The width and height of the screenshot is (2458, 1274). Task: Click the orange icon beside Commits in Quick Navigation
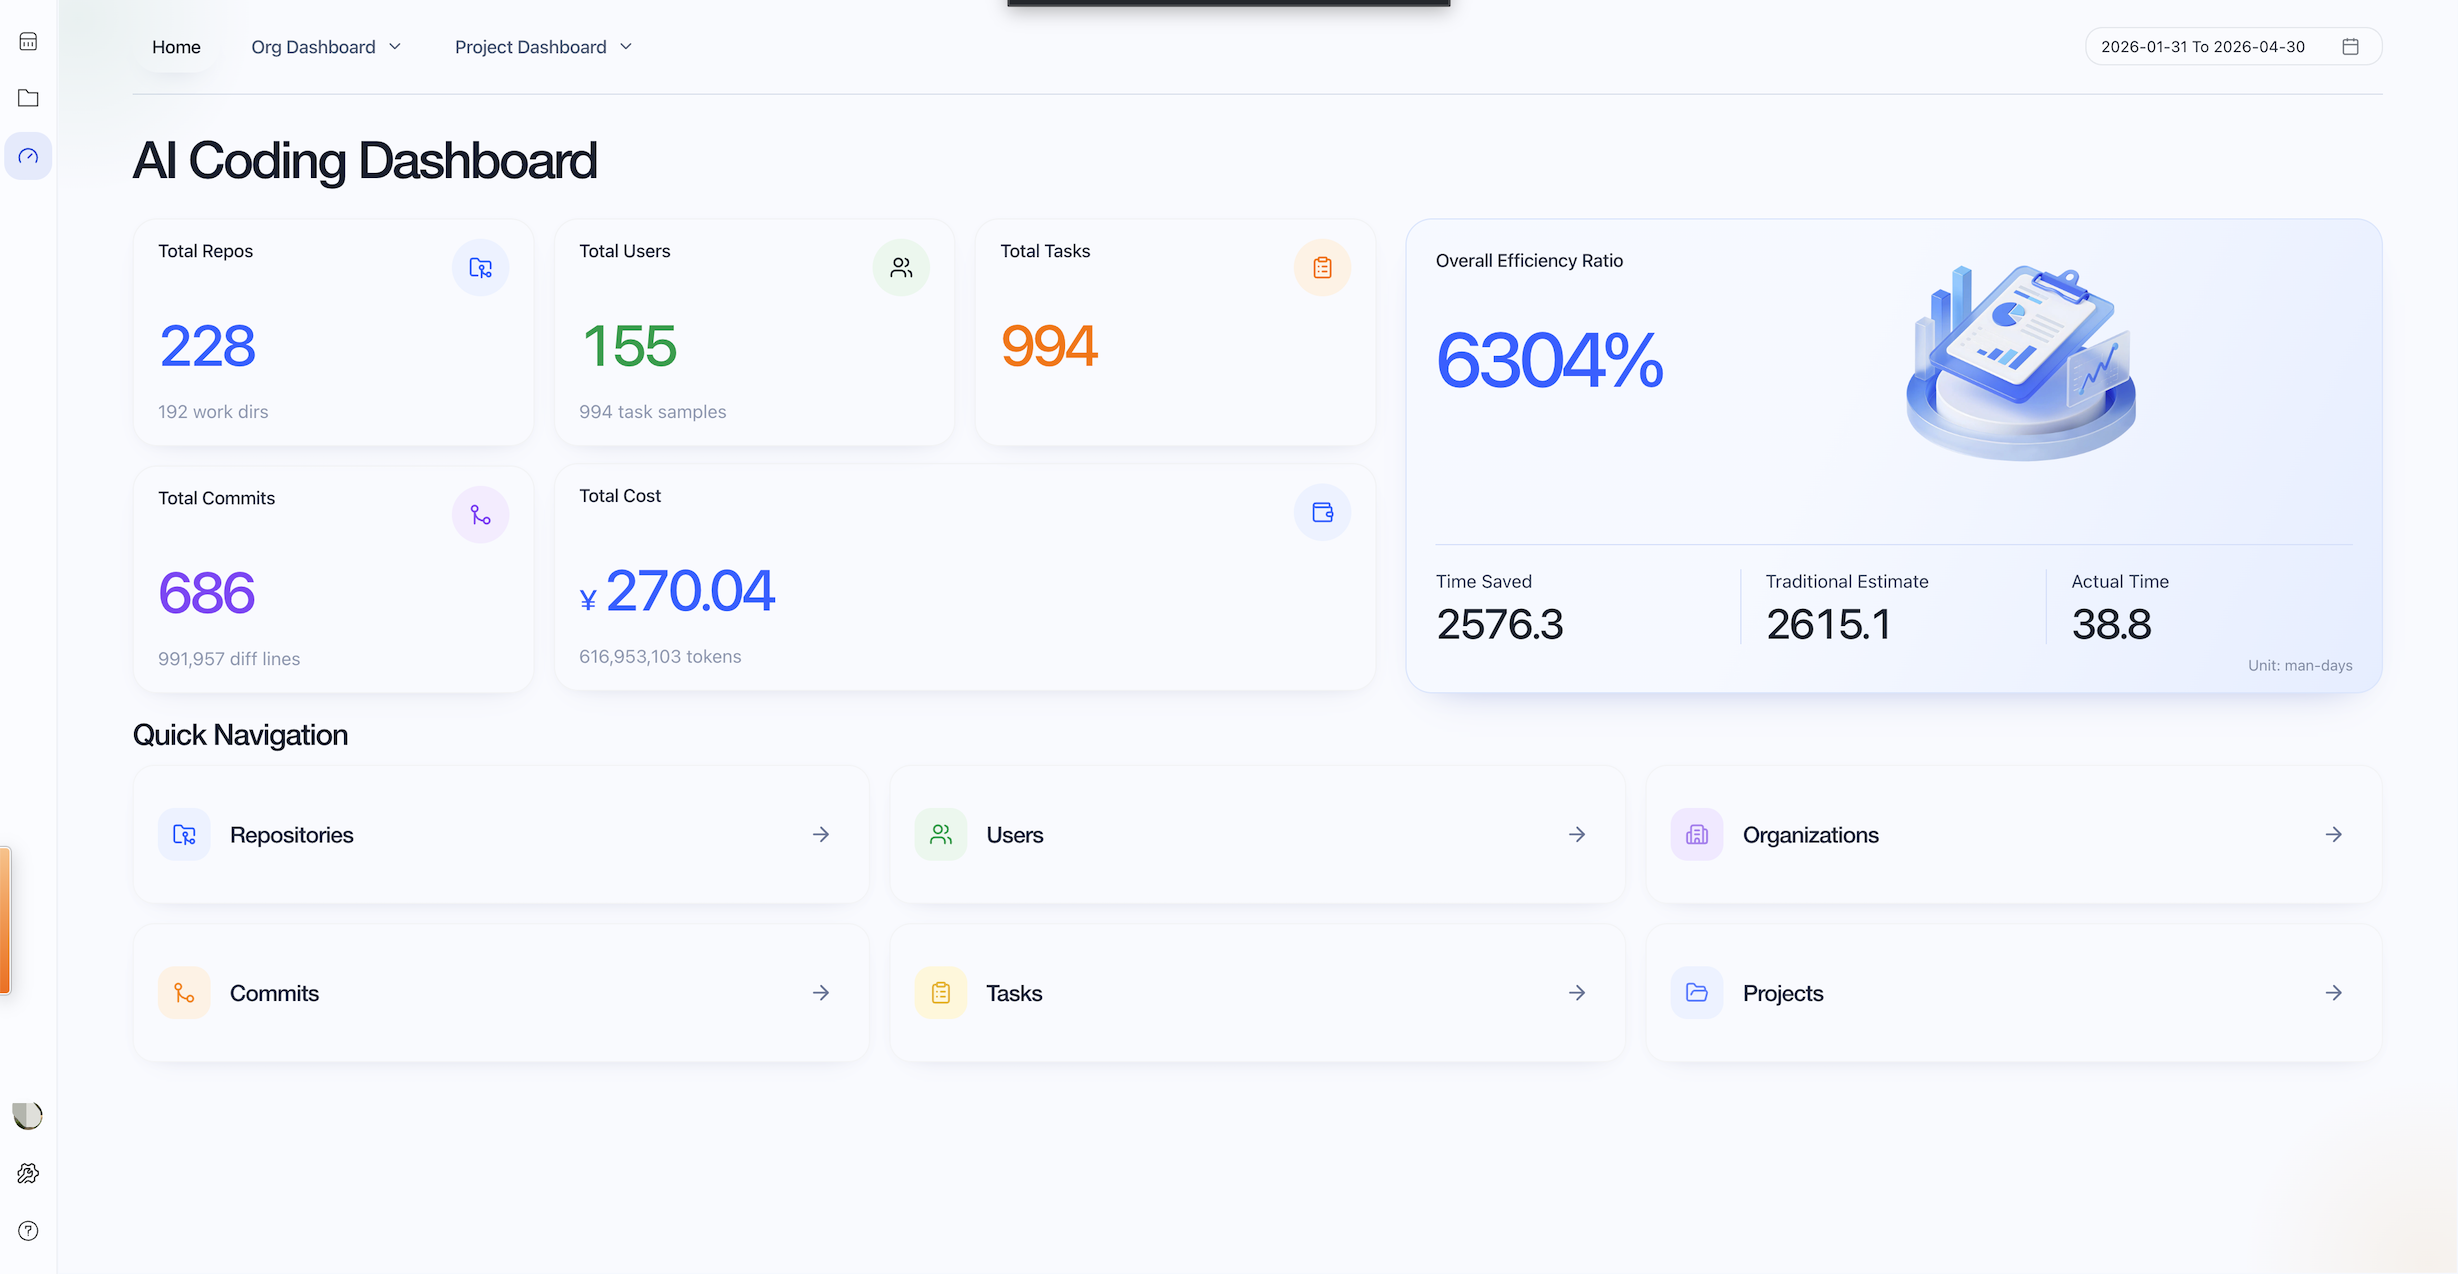[x=184, y=993]
